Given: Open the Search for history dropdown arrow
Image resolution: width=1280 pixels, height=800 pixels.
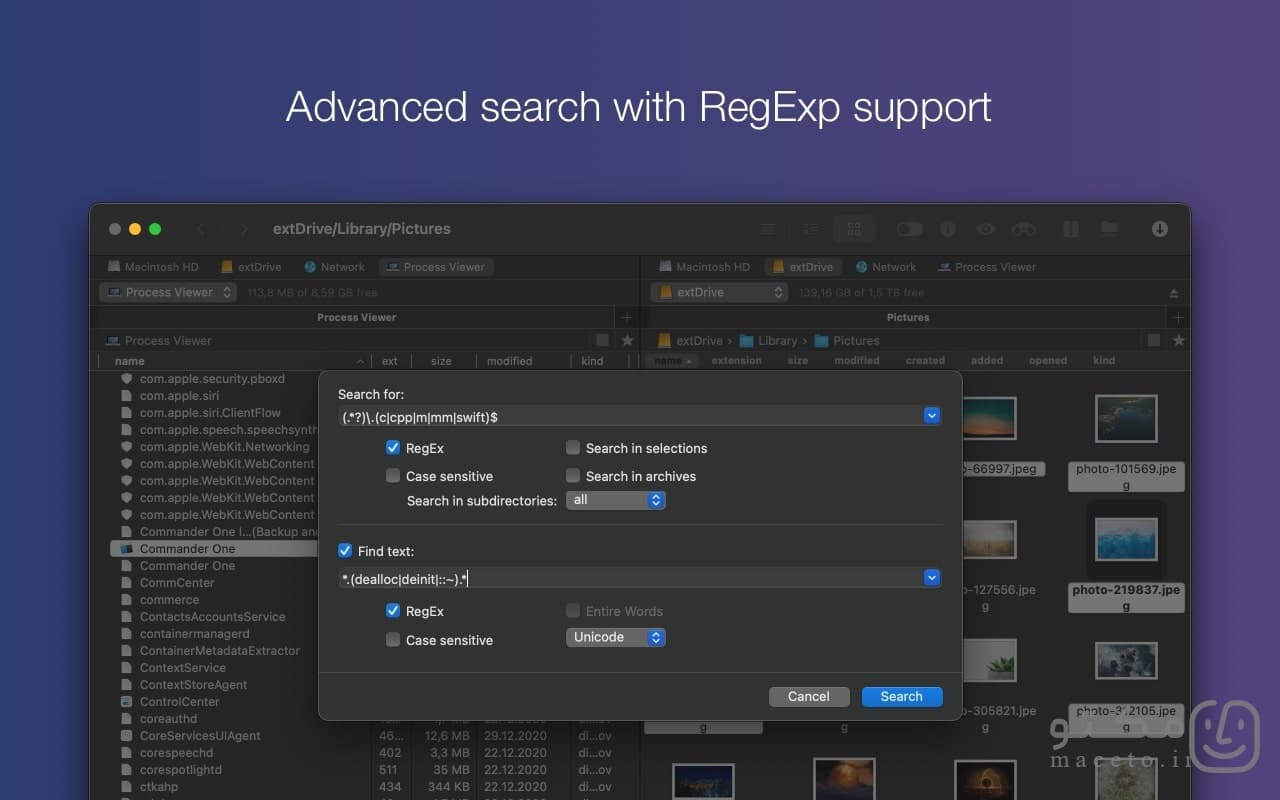Looking at the screenshot, I should [932, 416].
